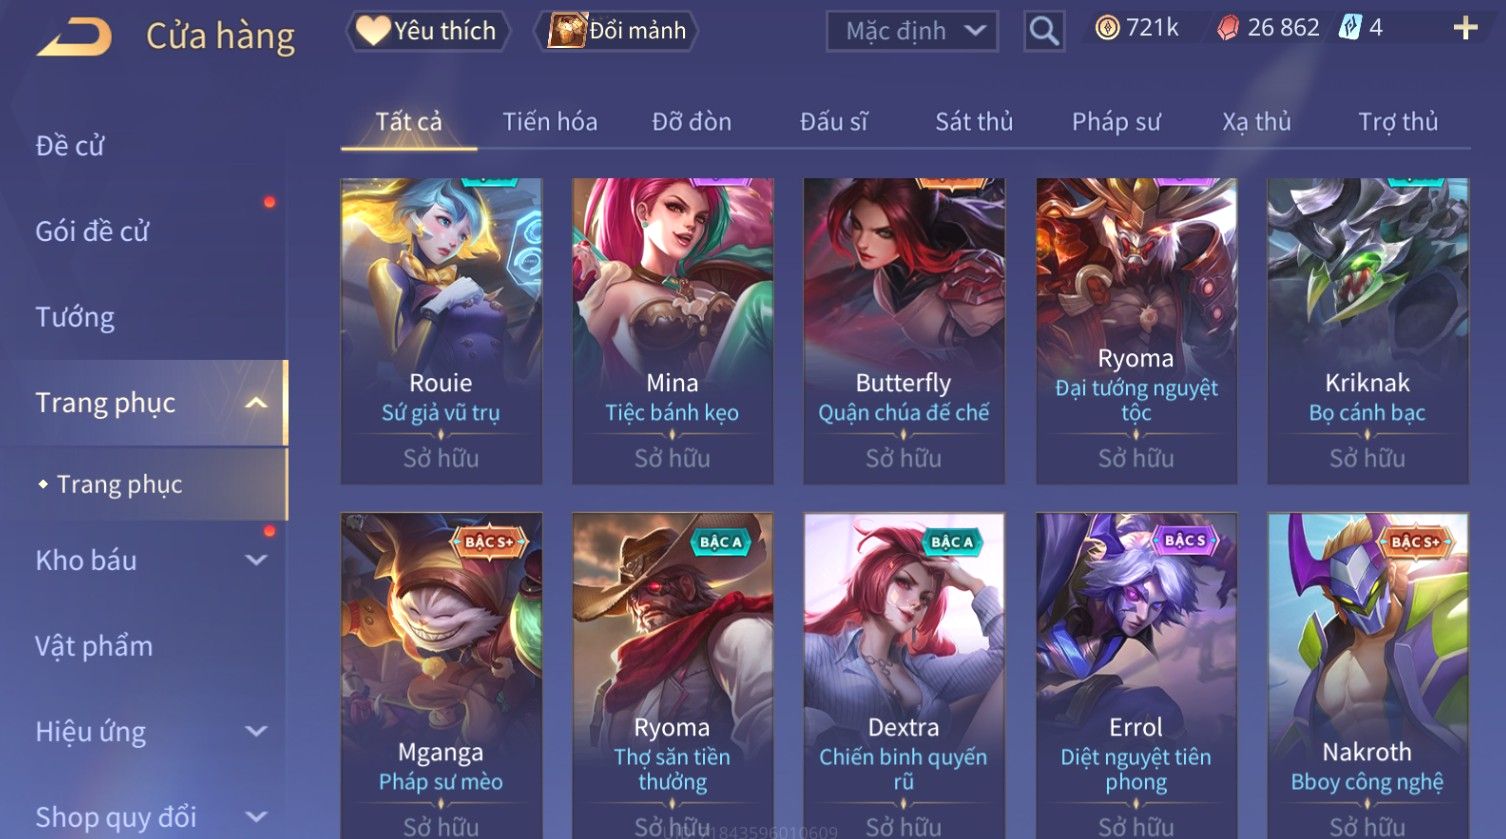Tap the plus icon to add currency
Viewport: 1506px width, 839px height.
[x=1465, y=28]
